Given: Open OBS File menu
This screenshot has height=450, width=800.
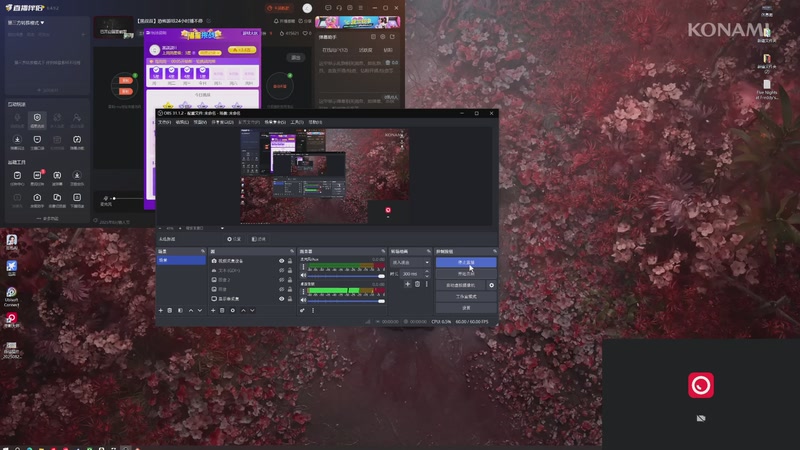Looking at the screenshot, I should point(164,122).
